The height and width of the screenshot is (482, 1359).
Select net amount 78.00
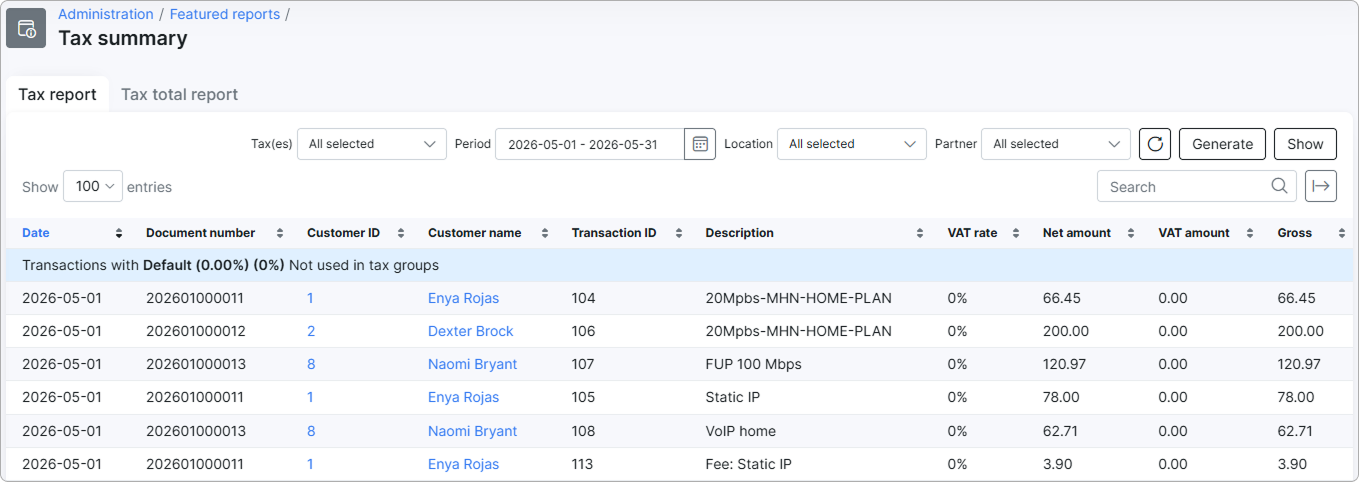click(1061, 397)
